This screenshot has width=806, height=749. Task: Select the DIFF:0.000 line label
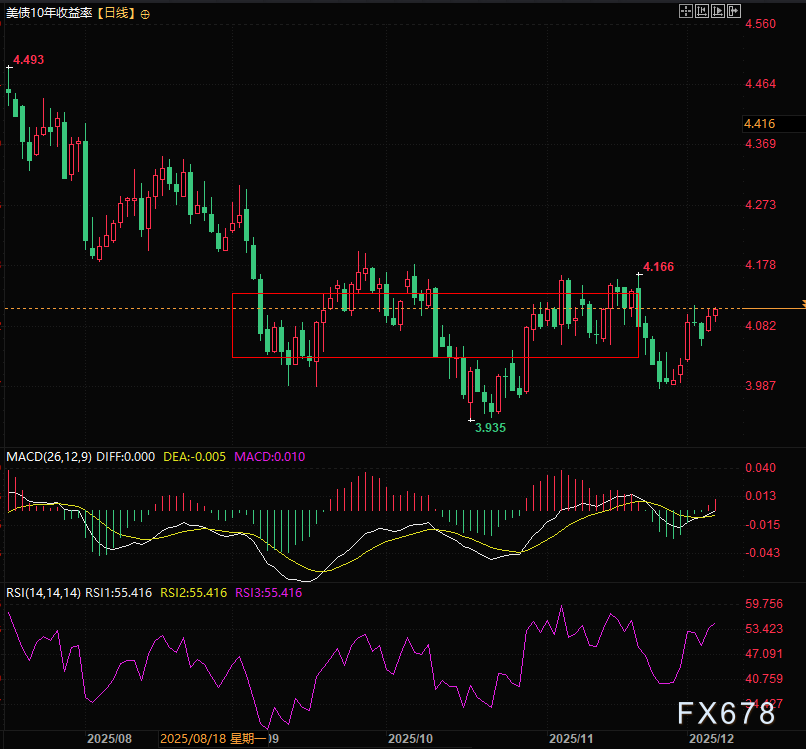tap(125, 456)
